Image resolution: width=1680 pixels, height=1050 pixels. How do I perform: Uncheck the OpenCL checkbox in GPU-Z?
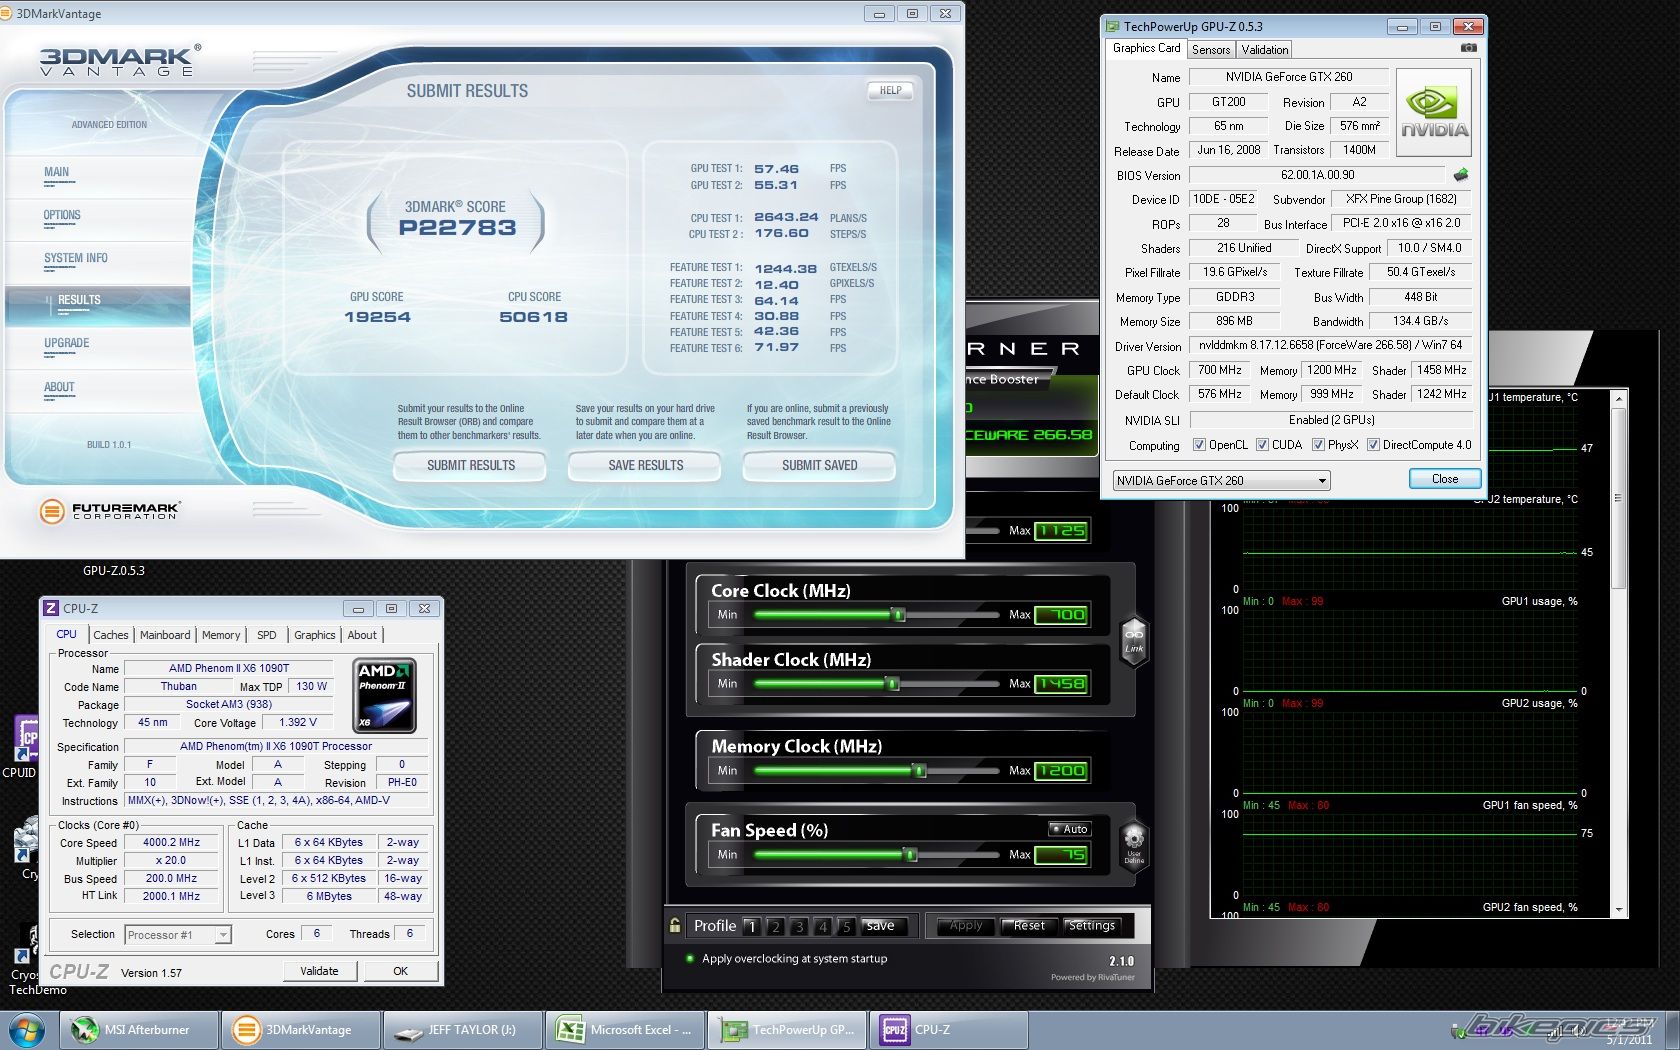point(1199,445)
